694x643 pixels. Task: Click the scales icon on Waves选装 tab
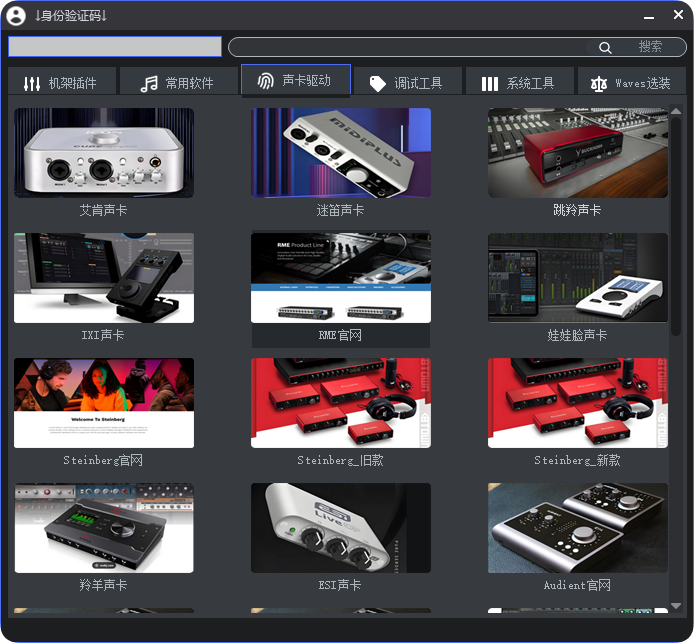click(598, 84)
